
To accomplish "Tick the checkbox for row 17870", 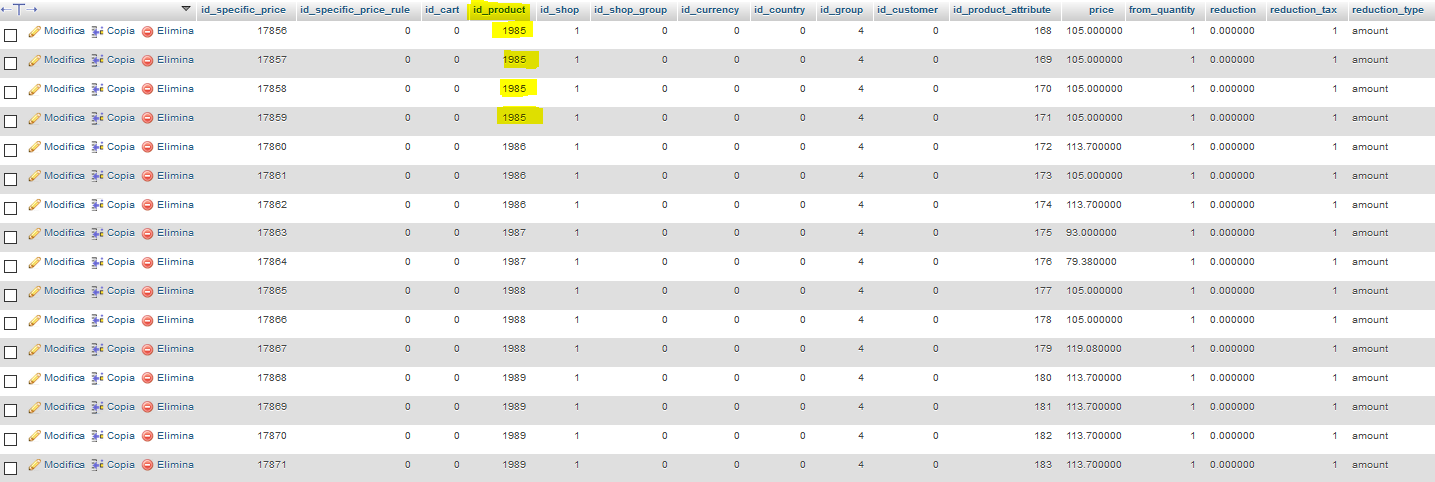I will 11,441.
